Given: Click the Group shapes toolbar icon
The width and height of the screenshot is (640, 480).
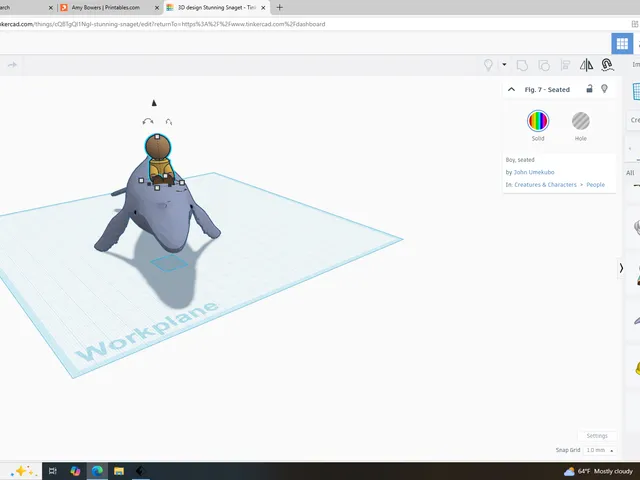Looking at the screenshot, I should 522,65.
